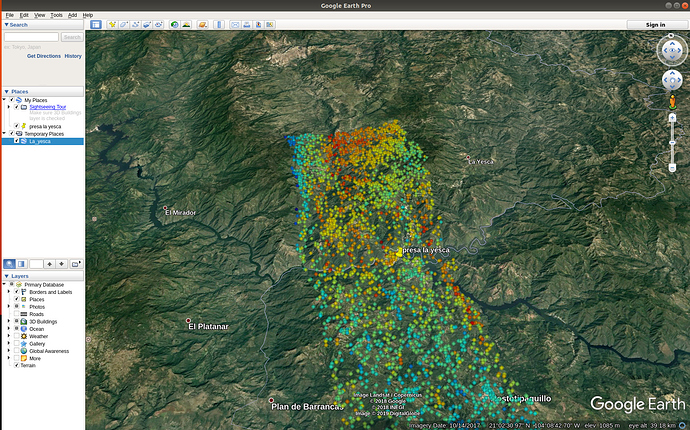Viewport: 690px width, 430px height.
Task: Click the View in Google Maps icon
Action: 270,25
